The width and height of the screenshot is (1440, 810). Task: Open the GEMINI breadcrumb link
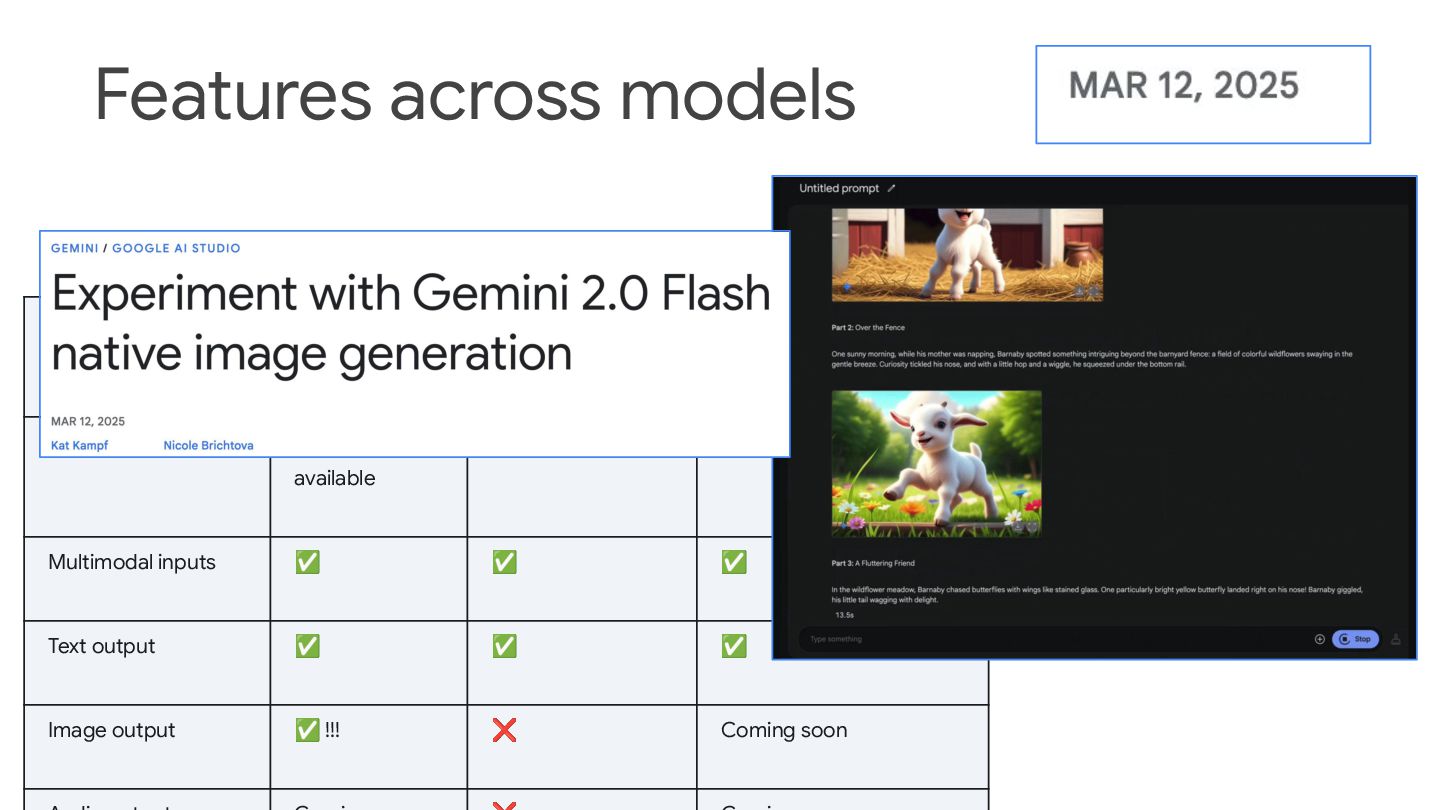click(75, 248)
